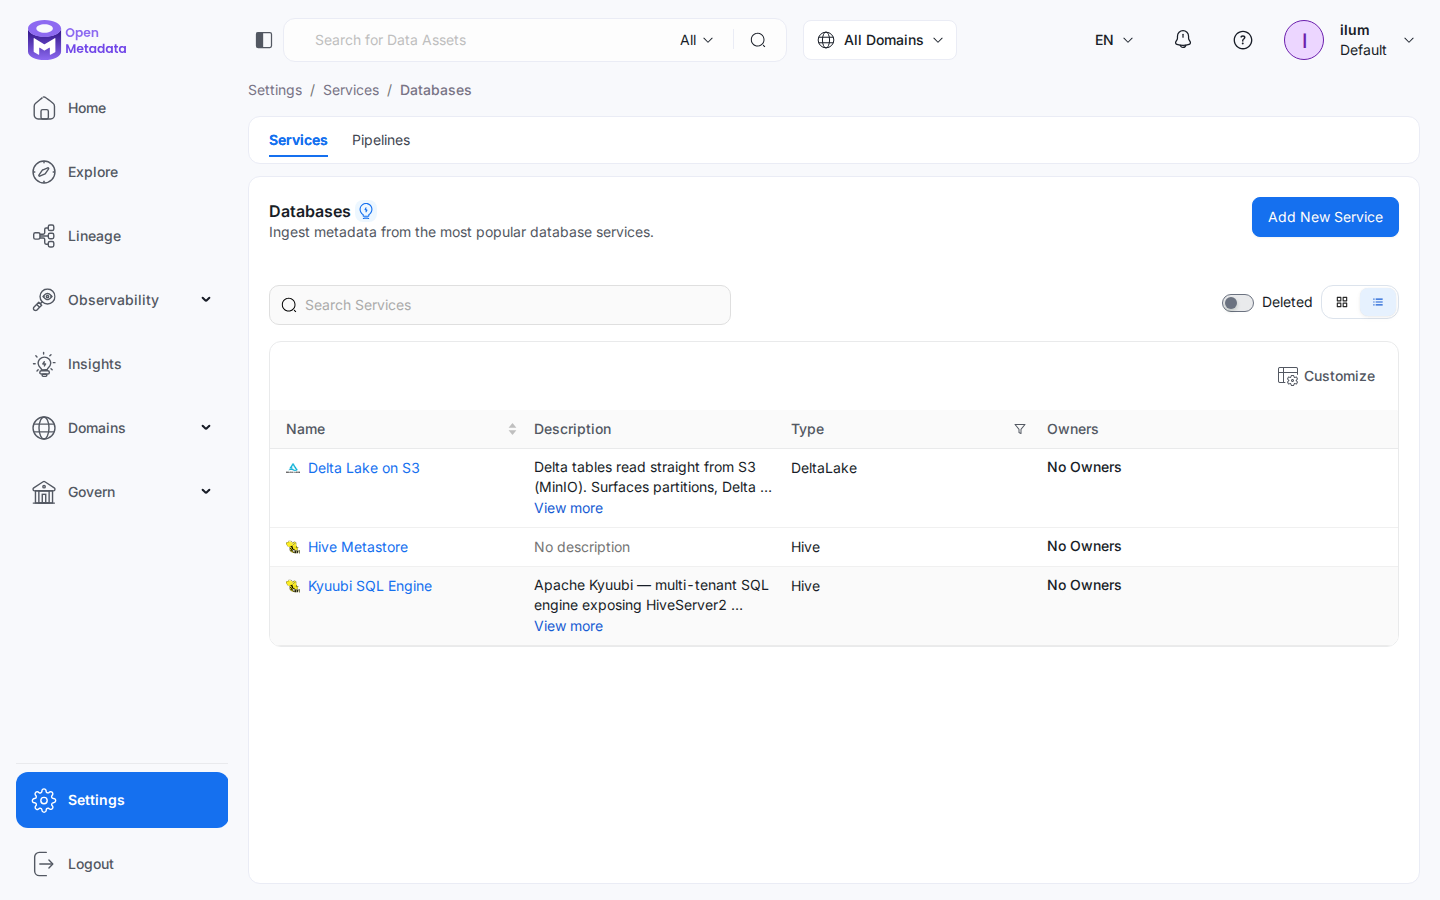Open the Hive Metastore link
Image resolution: width=1440 pixels, height=900 pixels.
click(x=358, y=547)
